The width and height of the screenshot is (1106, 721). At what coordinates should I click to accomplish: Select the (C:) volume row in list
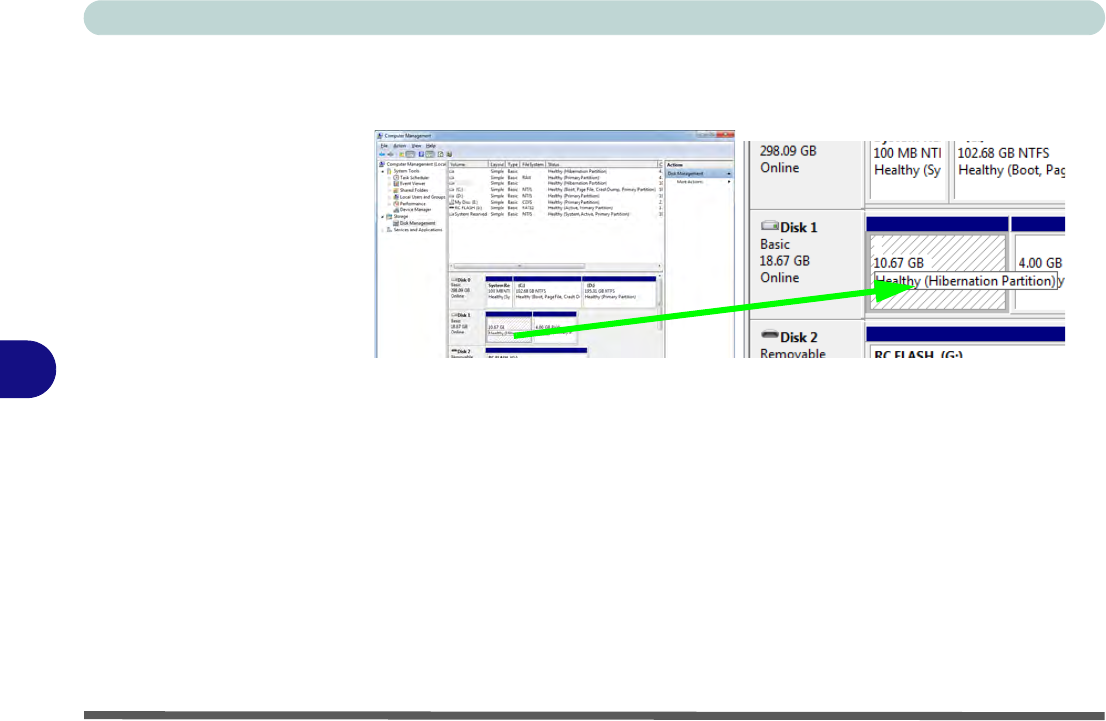click(x=556, y=190)
